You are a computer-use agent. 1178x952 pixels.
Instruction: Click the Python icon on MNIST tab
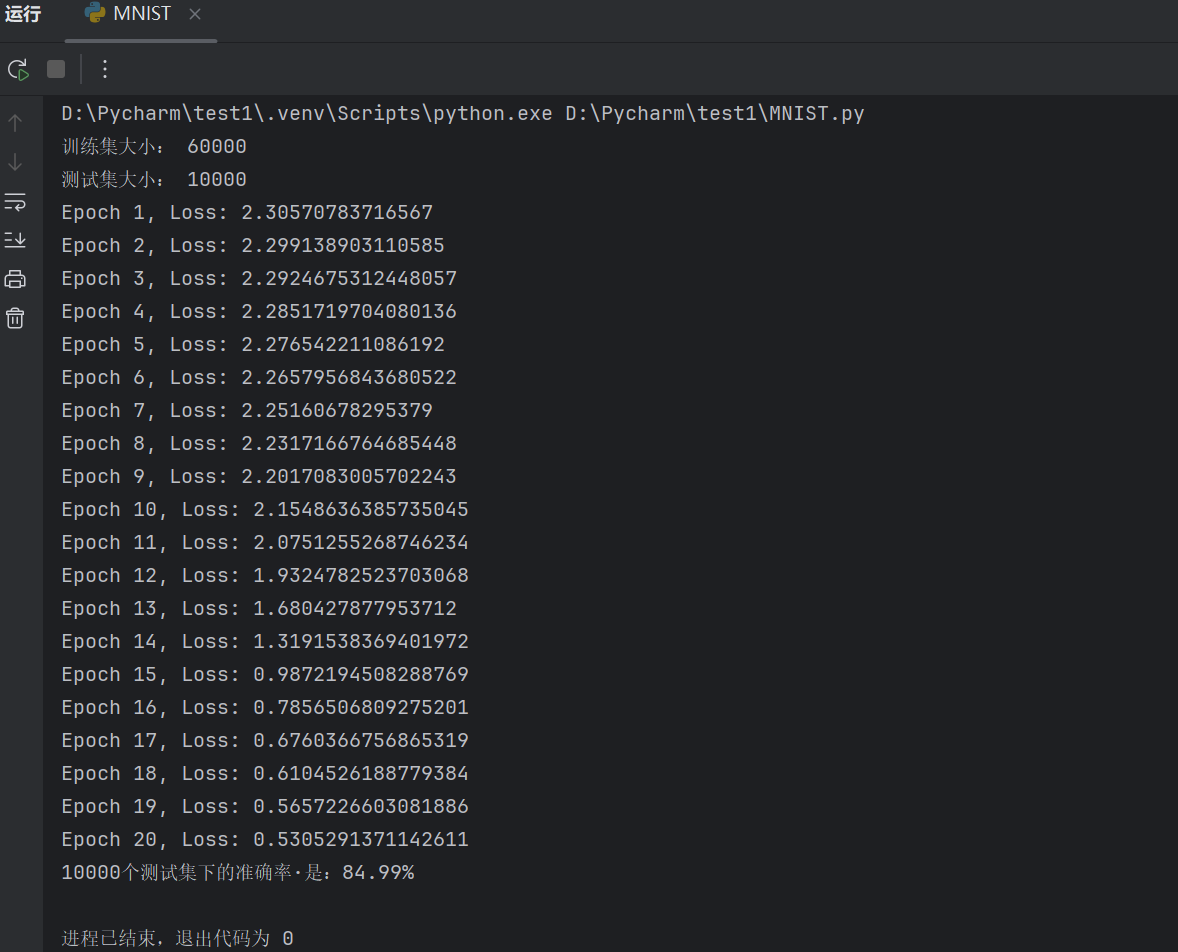(x=96, y=13)
